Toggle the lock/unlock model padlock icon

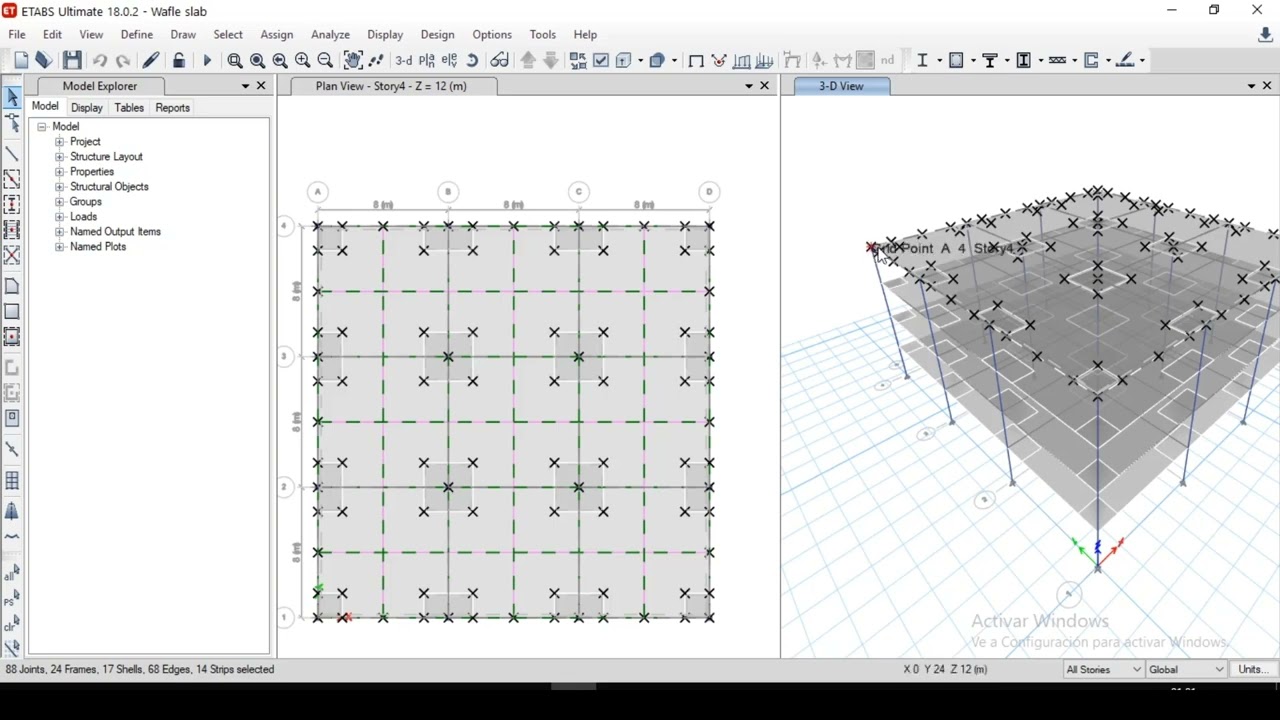tap(179, 60)
